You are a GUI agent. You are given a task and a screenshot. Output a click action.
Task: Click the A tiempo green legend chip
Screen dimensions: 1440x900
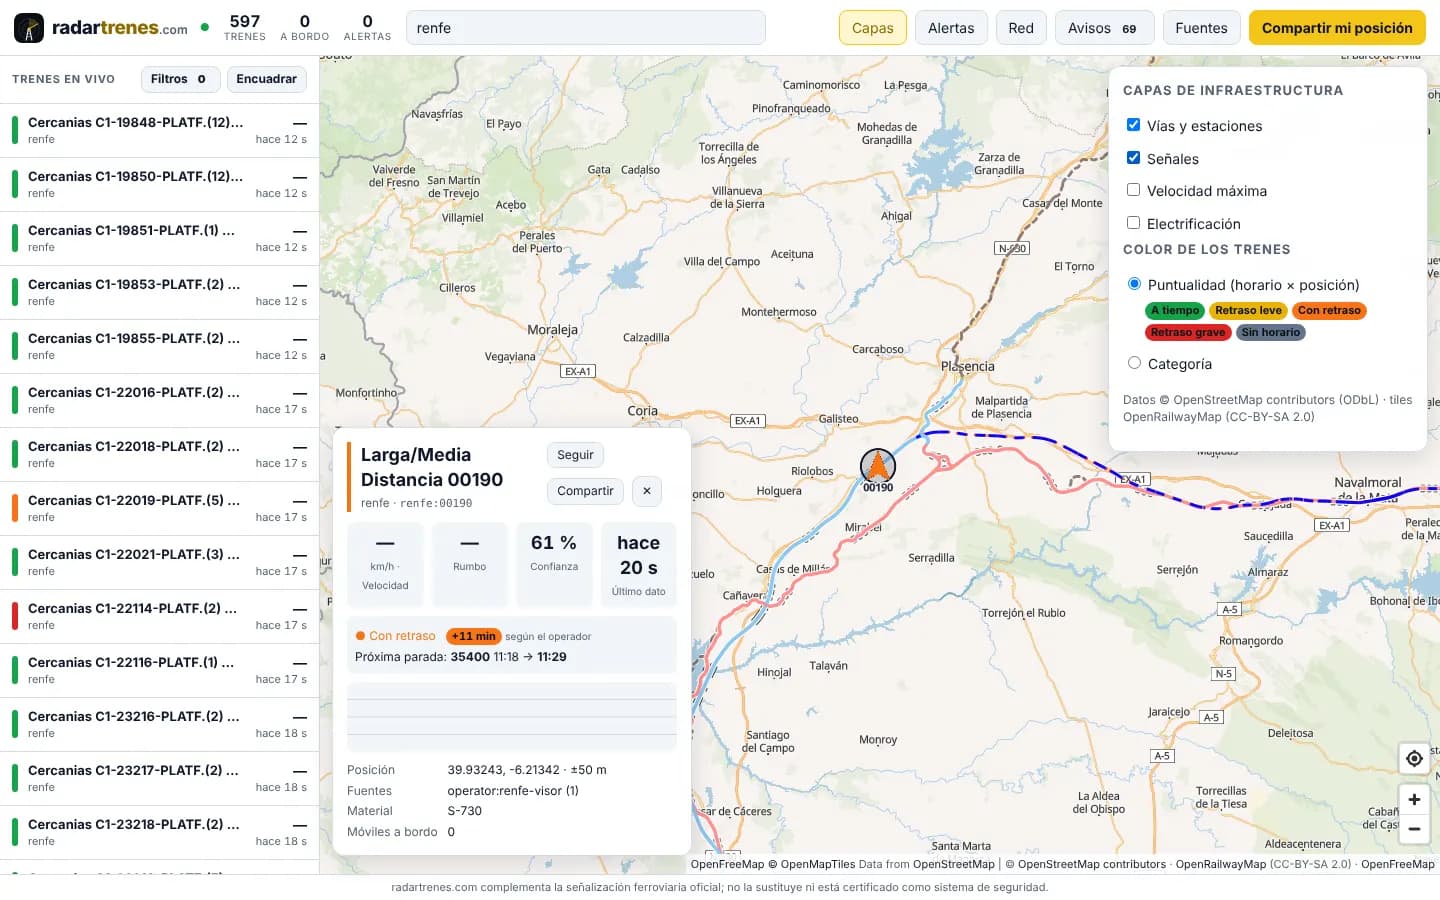click(1175, 311)
